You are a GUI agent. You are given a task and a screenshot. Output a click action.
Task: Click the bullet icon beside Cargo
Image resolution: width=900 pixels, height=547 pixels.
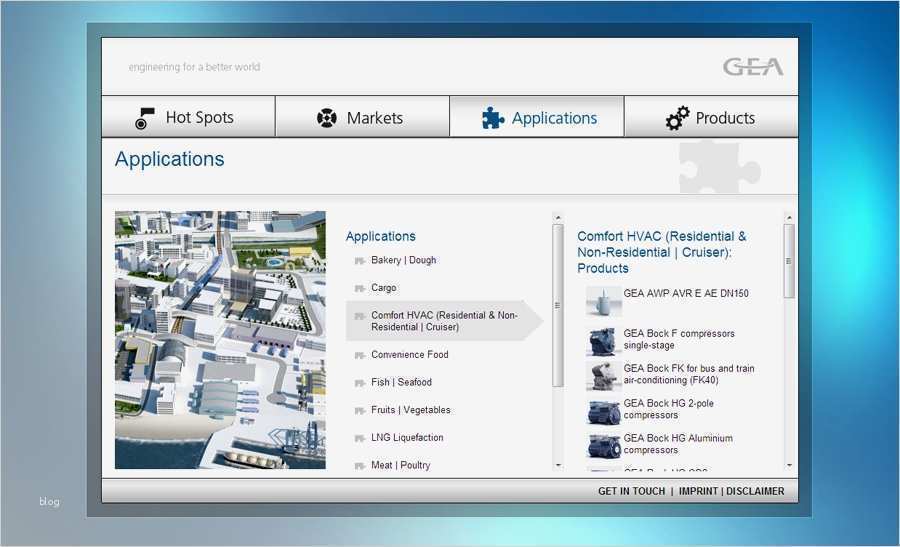point(360,289)
